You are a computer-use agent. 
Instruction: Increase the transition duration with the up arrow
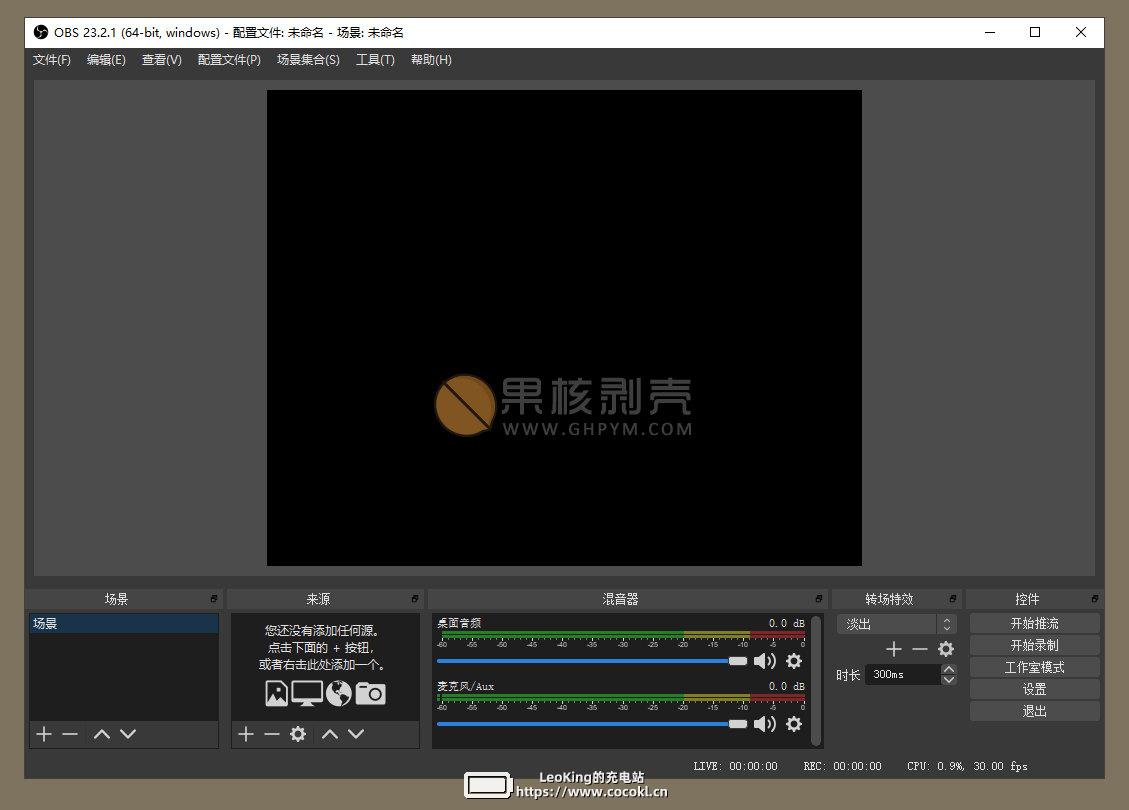click(x=949, y=670)
